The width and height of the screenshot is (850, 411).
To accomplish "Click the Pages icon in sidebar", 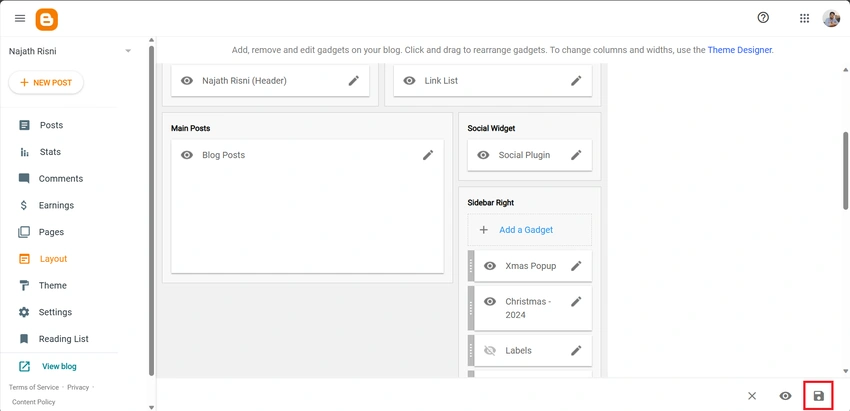I will pos(24,232).
